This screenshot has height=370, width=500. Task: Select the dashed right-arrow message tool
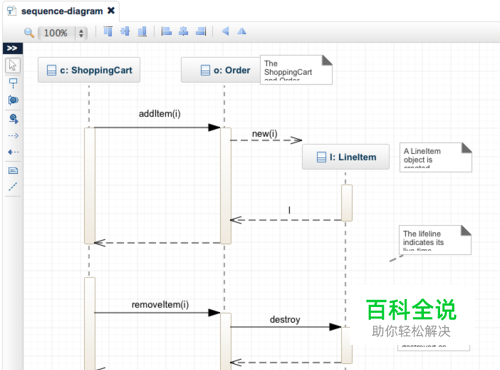(13, 136)
